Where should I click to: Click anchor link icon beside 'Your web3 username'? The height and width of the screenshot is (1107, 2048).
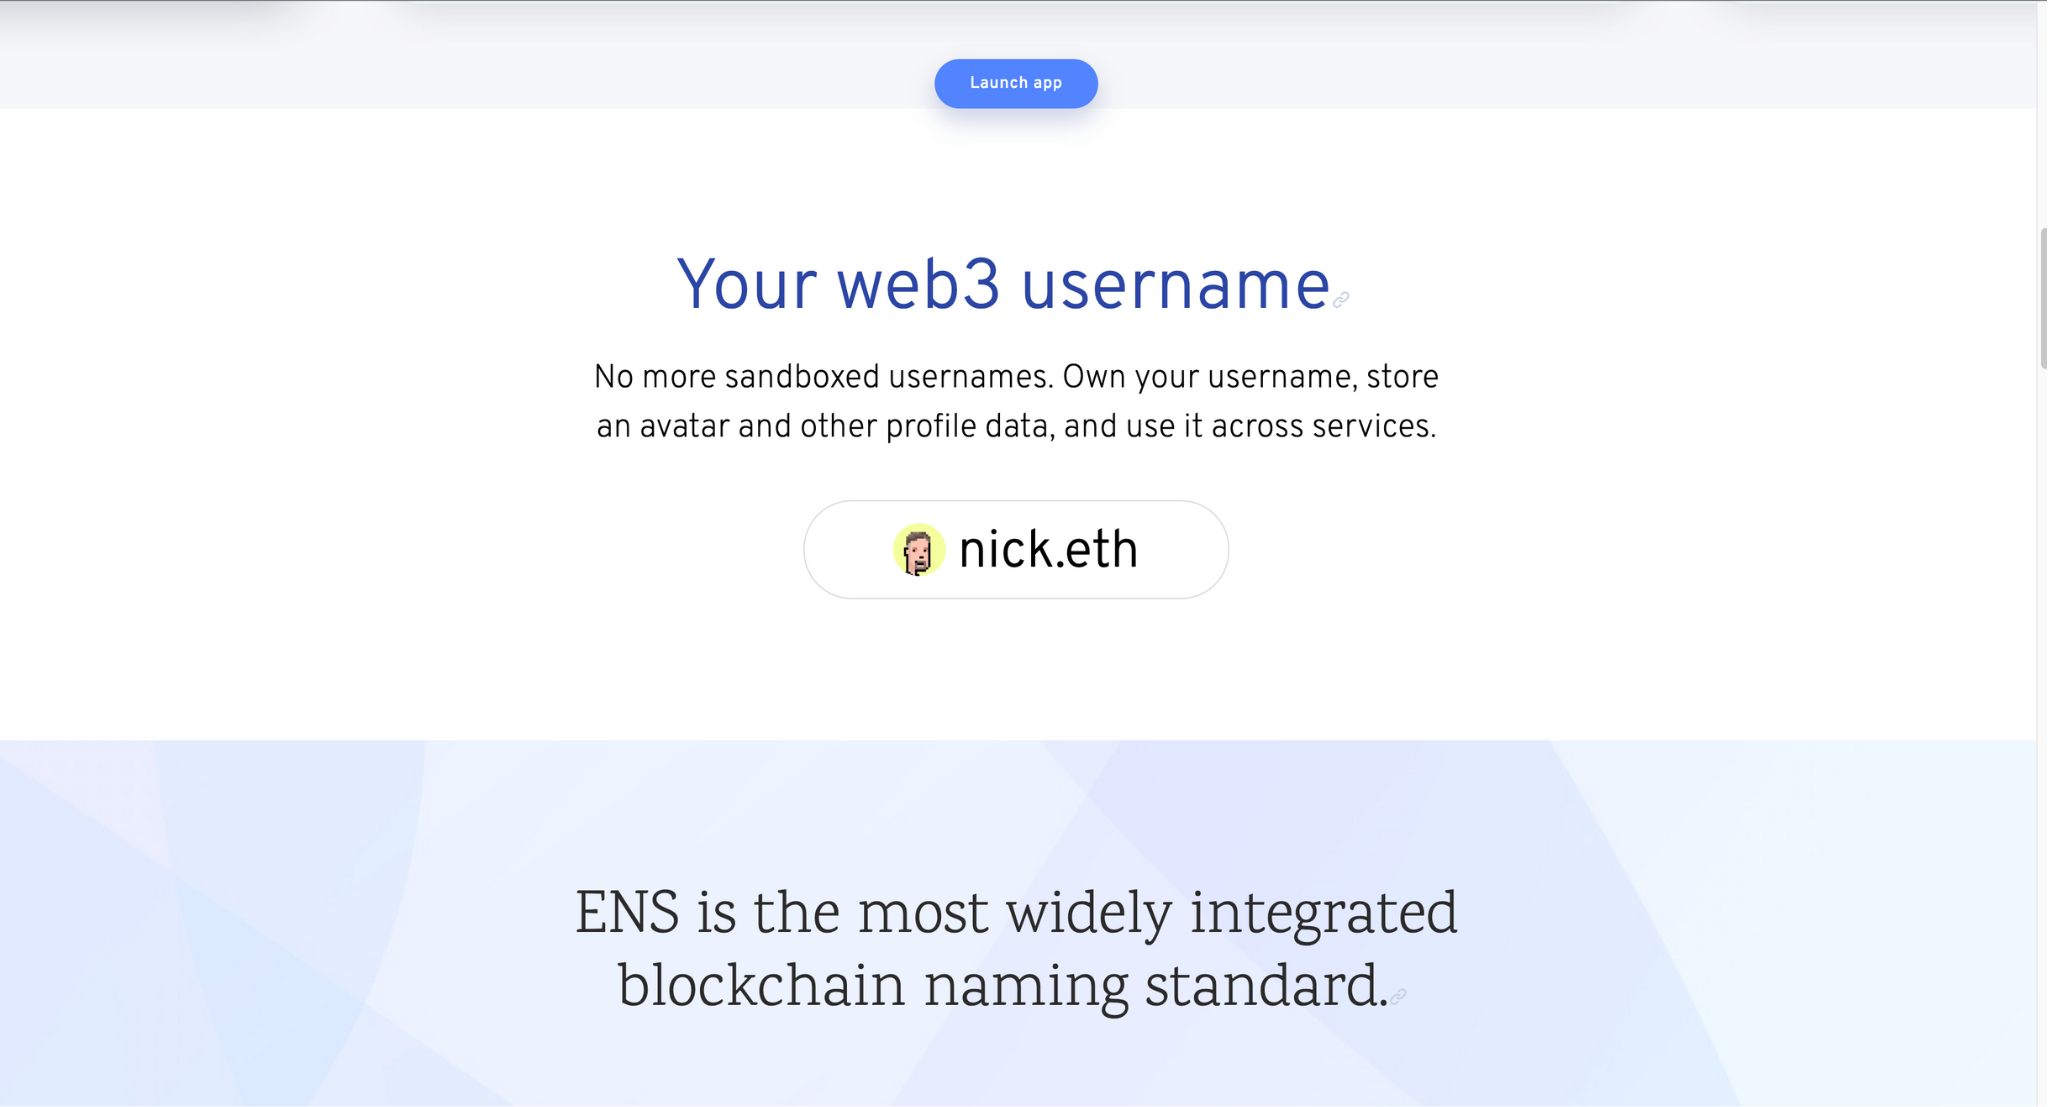[1340, 299]
